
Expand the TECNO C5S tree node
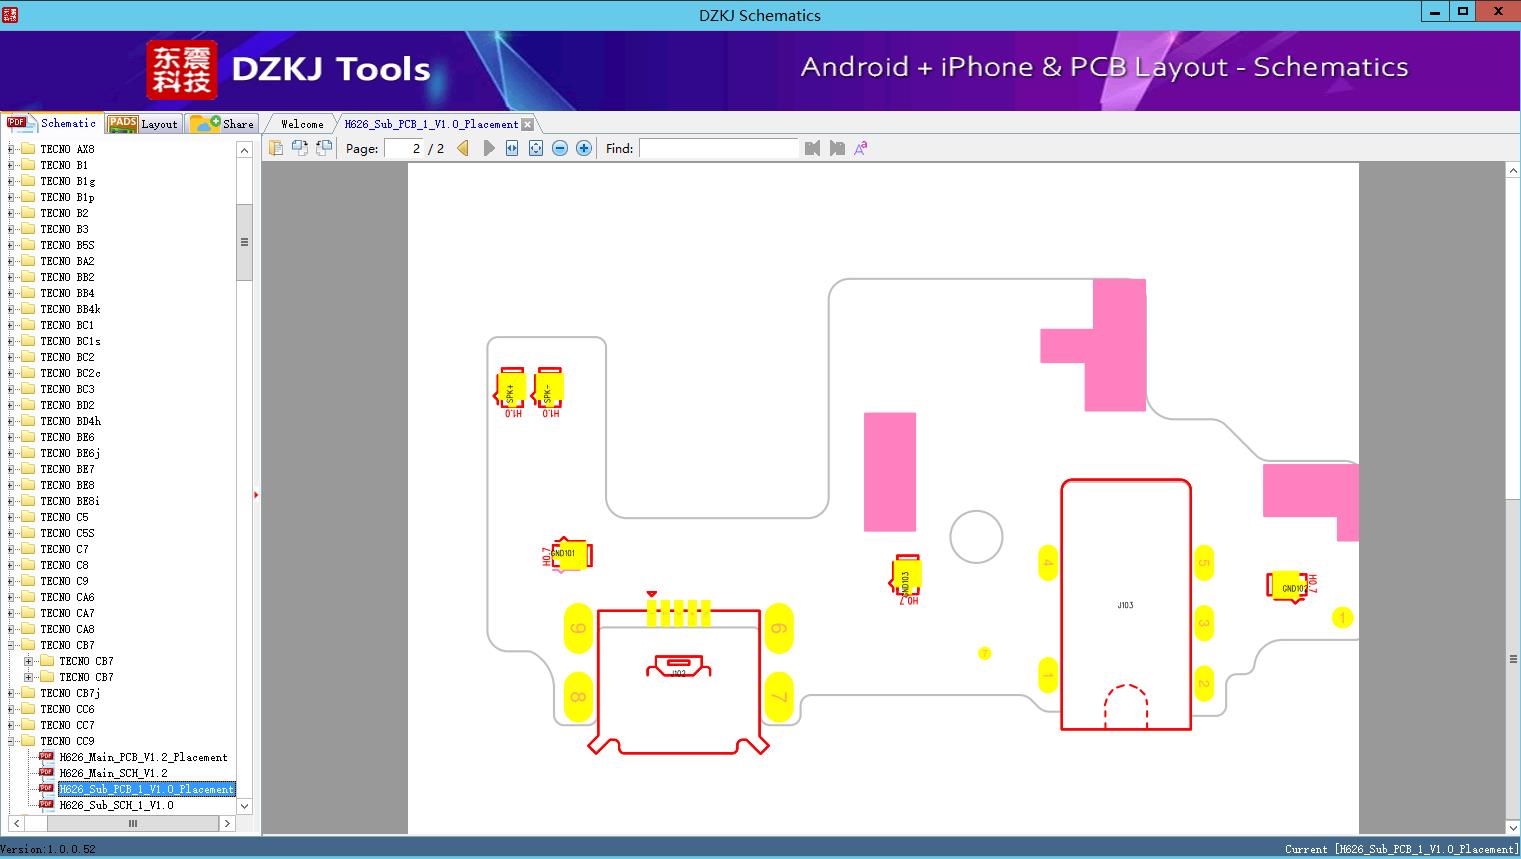point(11,533)
